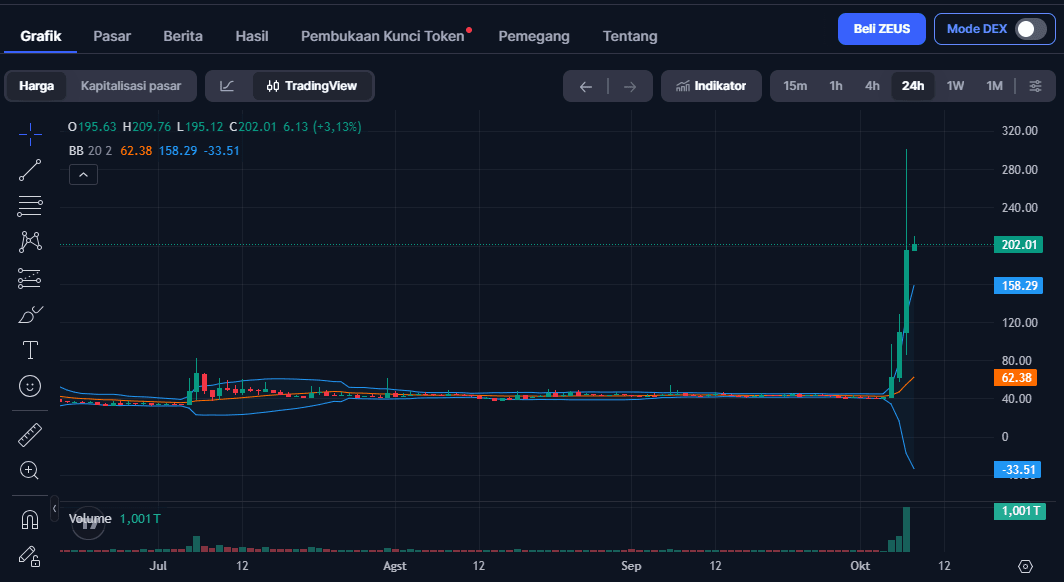Switch to Harga view
The image size is (1064, 582).
coord(37,86)
